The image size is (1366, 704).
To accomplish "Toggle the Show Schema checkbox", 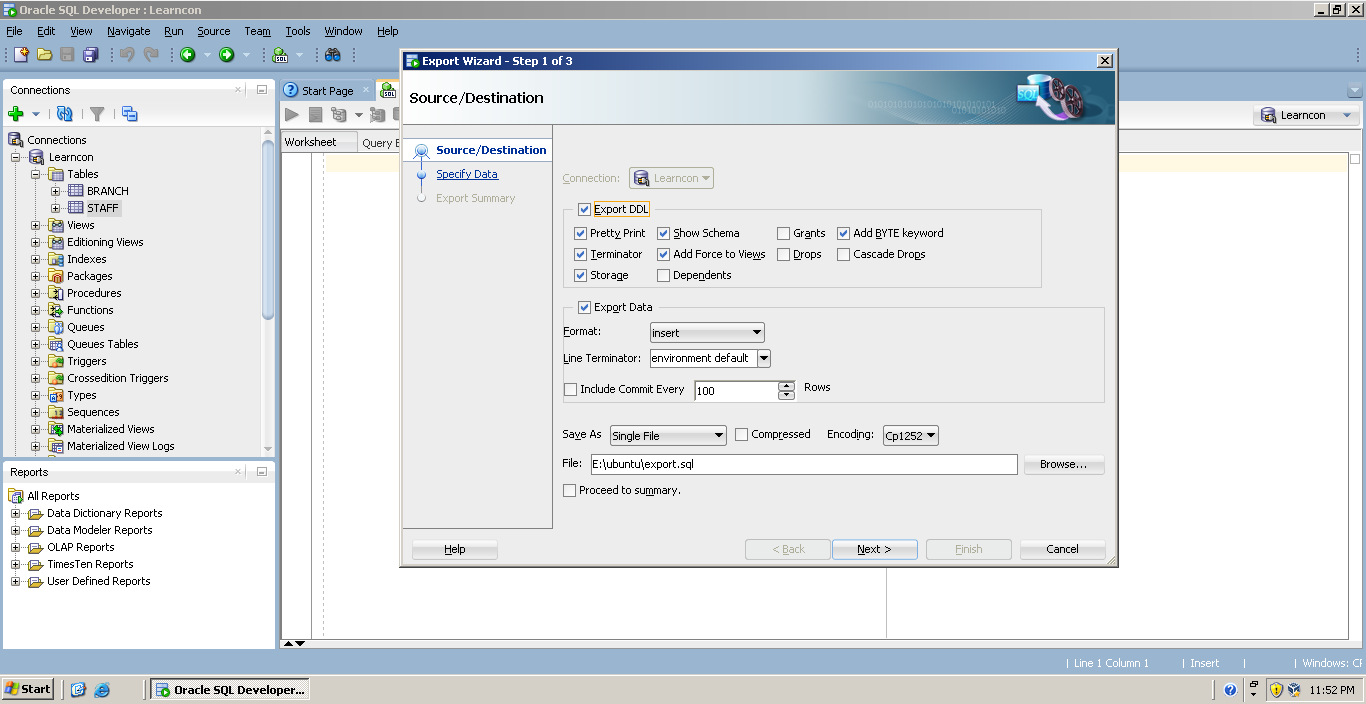I will (x=663, y=233).
